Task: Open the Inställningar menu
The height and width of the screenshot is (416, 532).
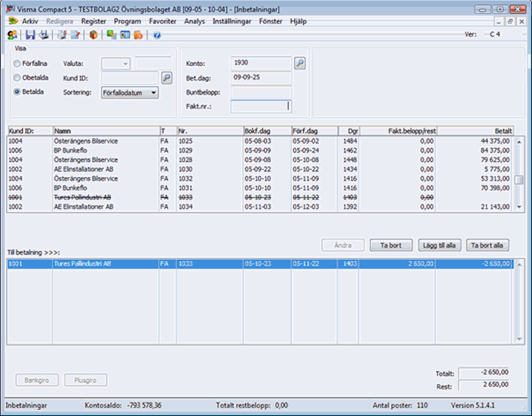Action: tap(232, 21)
